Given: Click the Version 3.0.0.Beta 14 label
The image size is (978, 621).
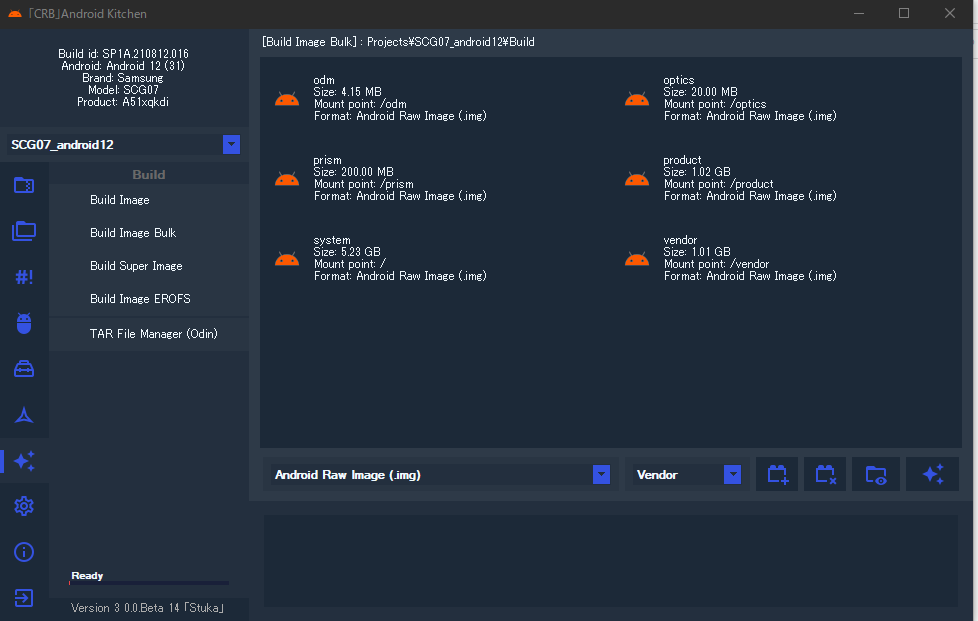Looking at the screenshot, I should click(147, 608).
